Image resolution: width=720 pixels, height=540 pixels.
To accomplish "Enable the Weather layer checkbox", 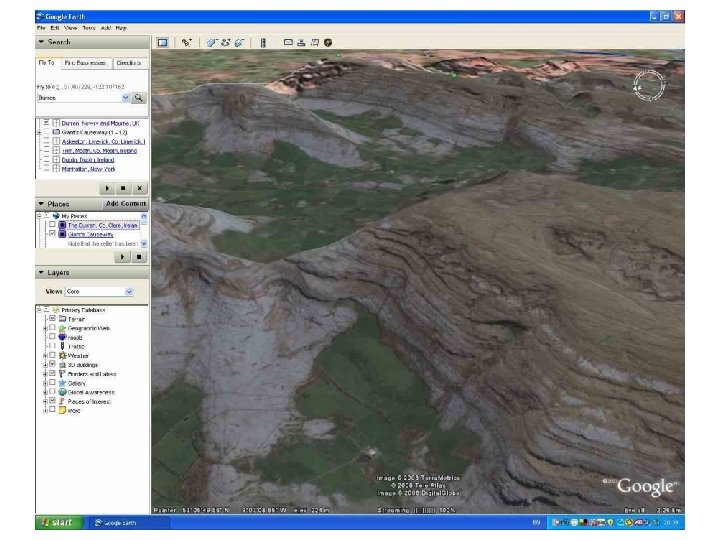I will (52, 355).
